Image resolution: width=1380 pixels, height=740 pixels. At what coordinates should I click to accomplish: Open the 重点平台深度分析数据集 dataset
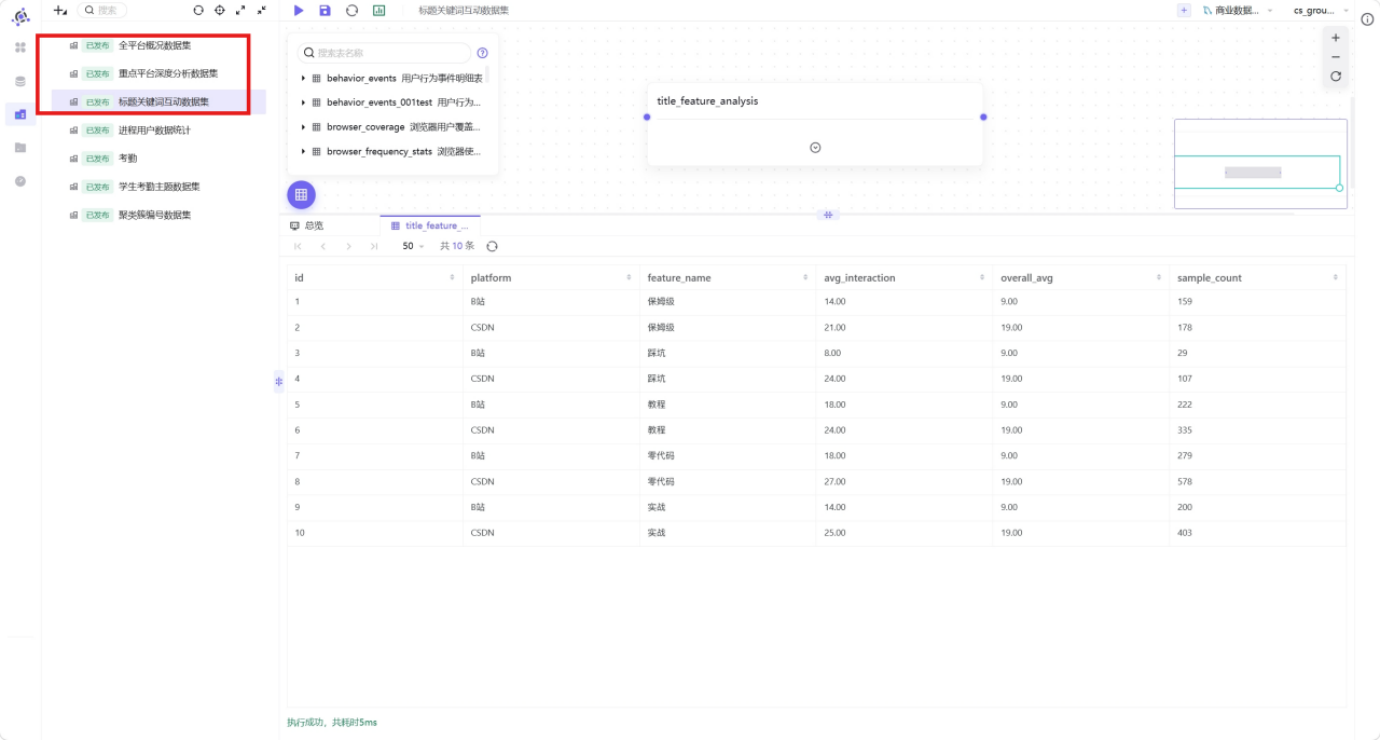168,73
